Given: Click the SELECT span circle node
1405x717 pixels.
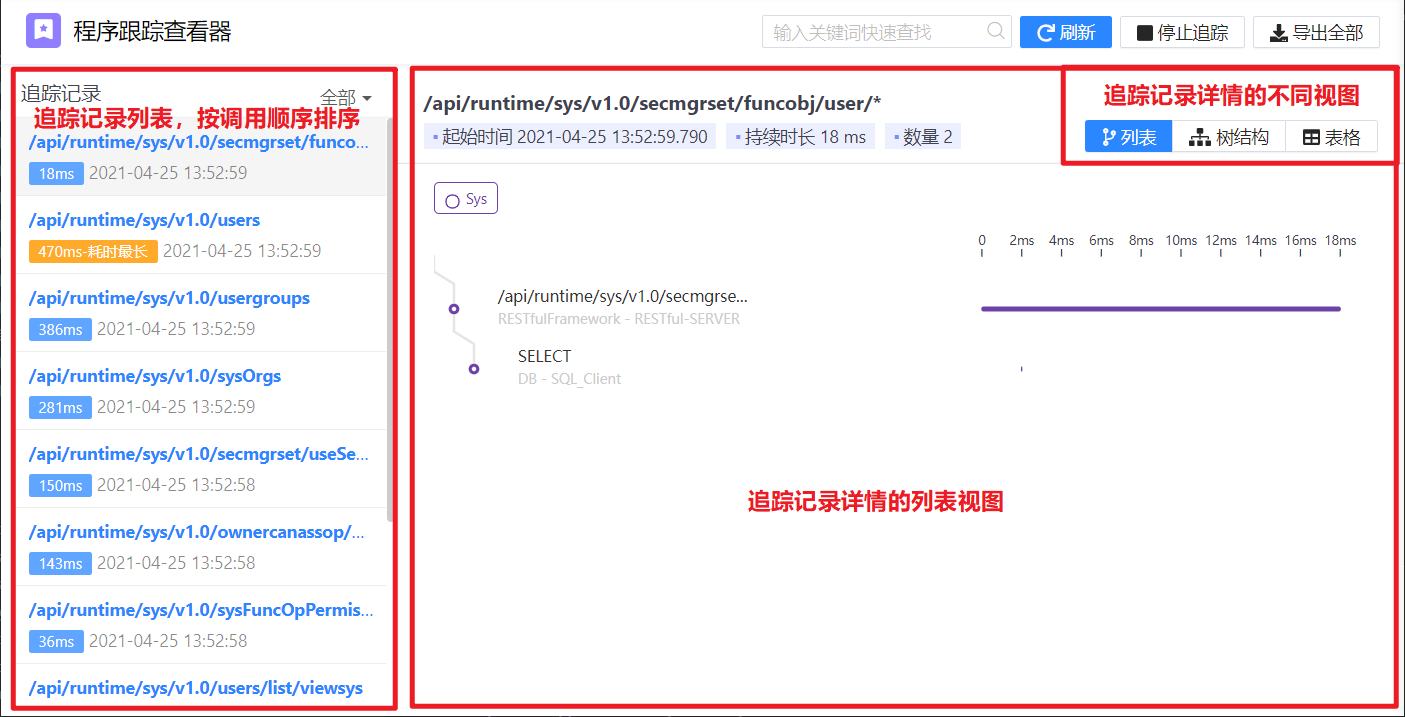Looking at the screenshot, I should [474, 369].
